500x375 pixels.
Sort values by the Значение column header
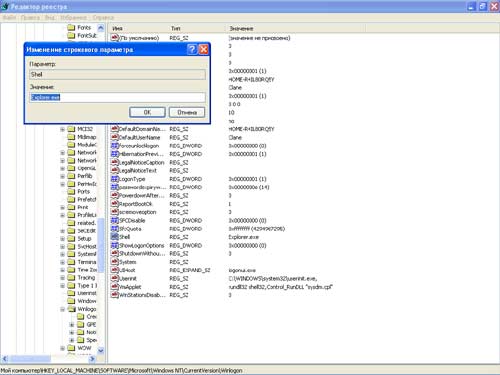click(x=296, y=29)
